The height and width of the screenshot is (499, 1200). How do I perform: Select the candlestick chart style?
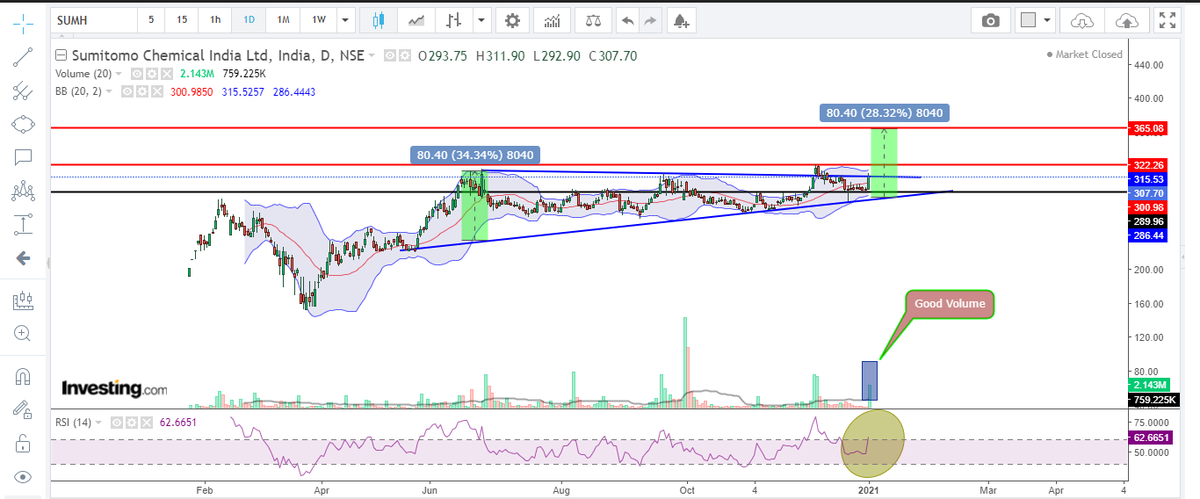tap(378, 20)
